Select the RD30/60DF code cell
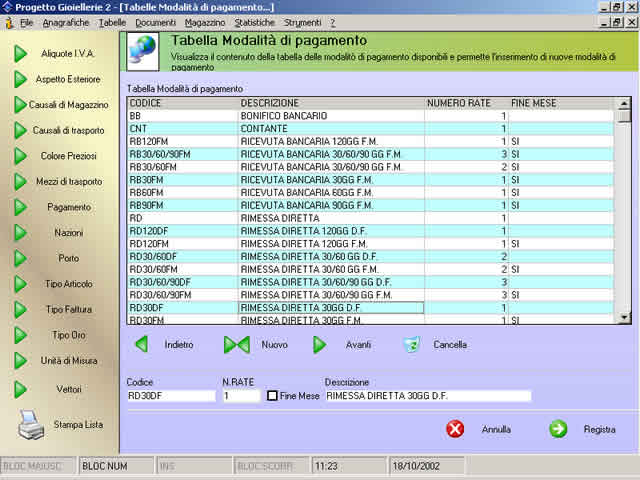This screenshot has width=640, height=480. coord(182,257)
